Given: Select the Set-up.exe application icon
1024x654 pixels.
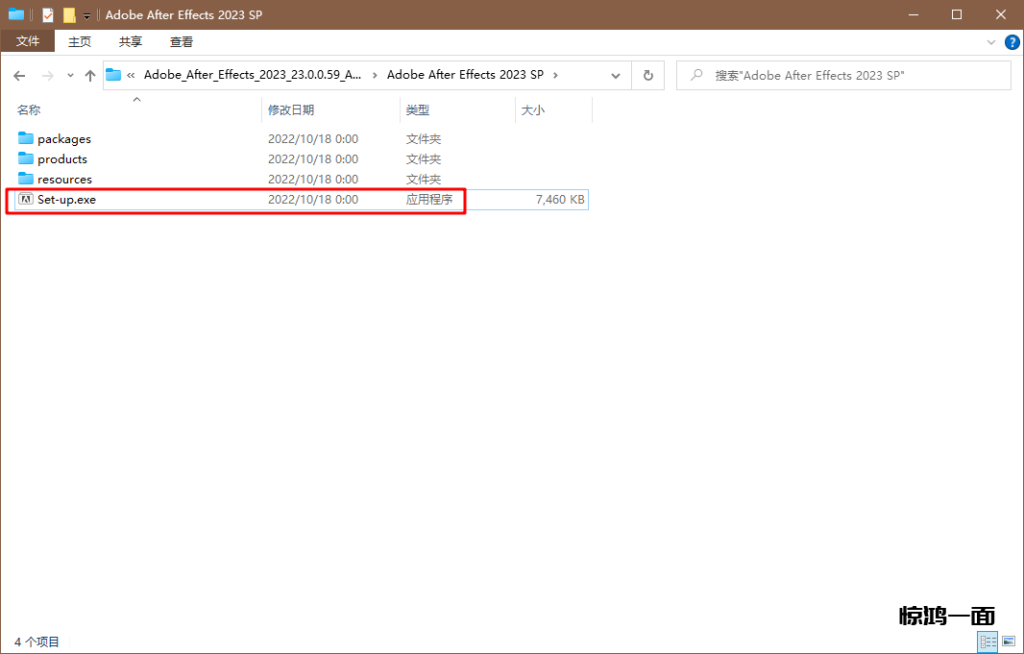Looking at the screenshot, I should 26,200.
